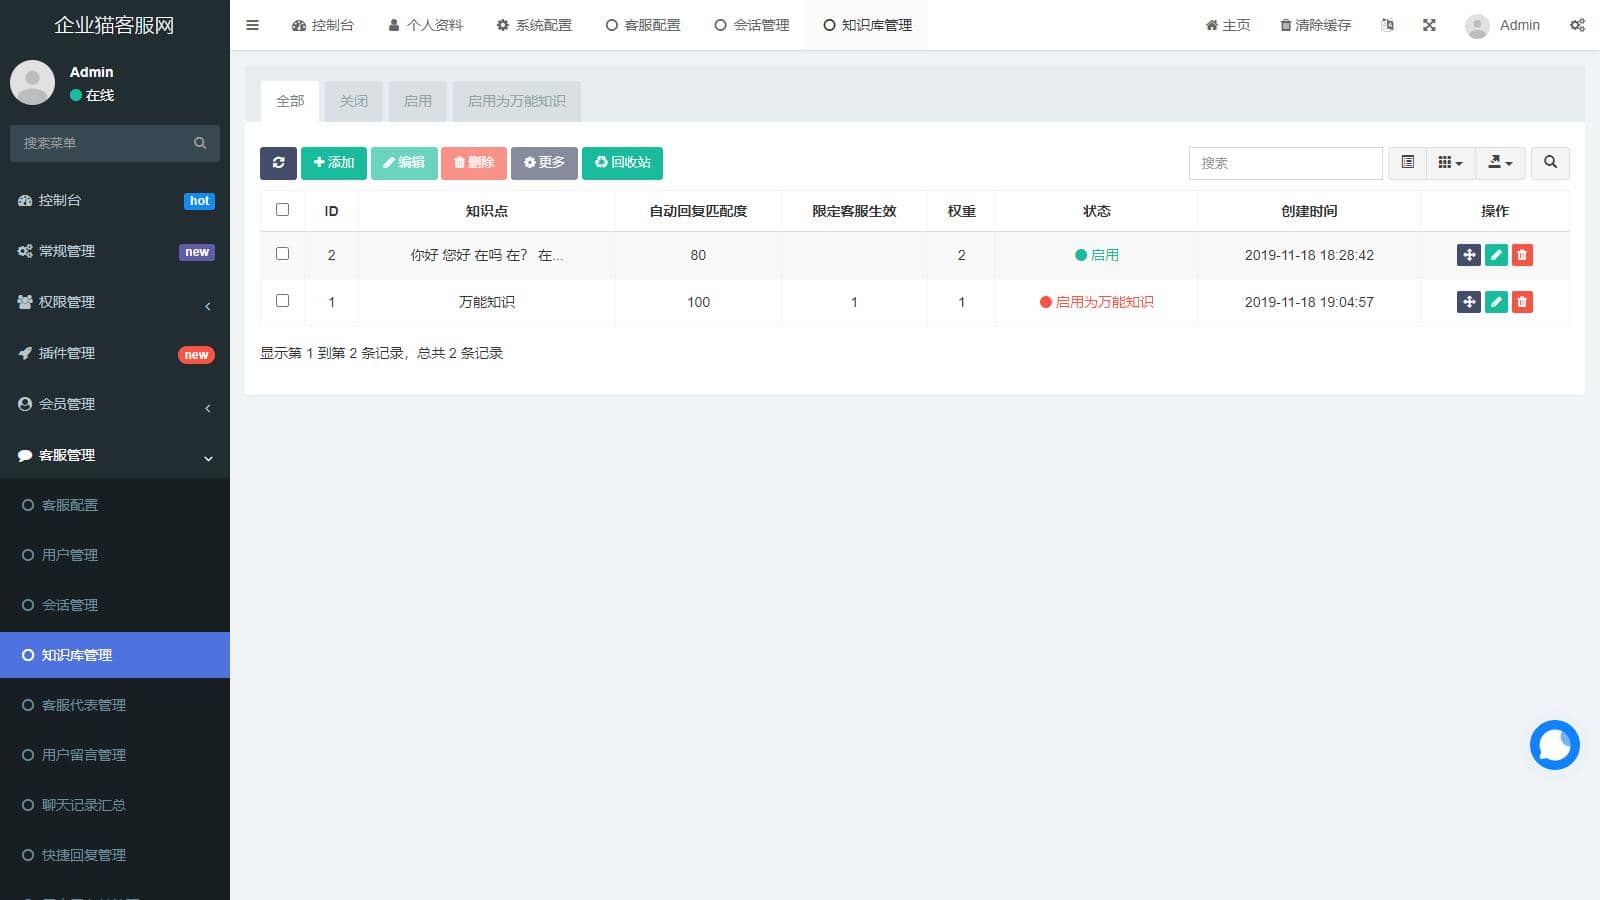This screenshot has width=1600, height=900.
Task: Click the red delete icon for row ID 2
Action: [x=1522, y=255]
